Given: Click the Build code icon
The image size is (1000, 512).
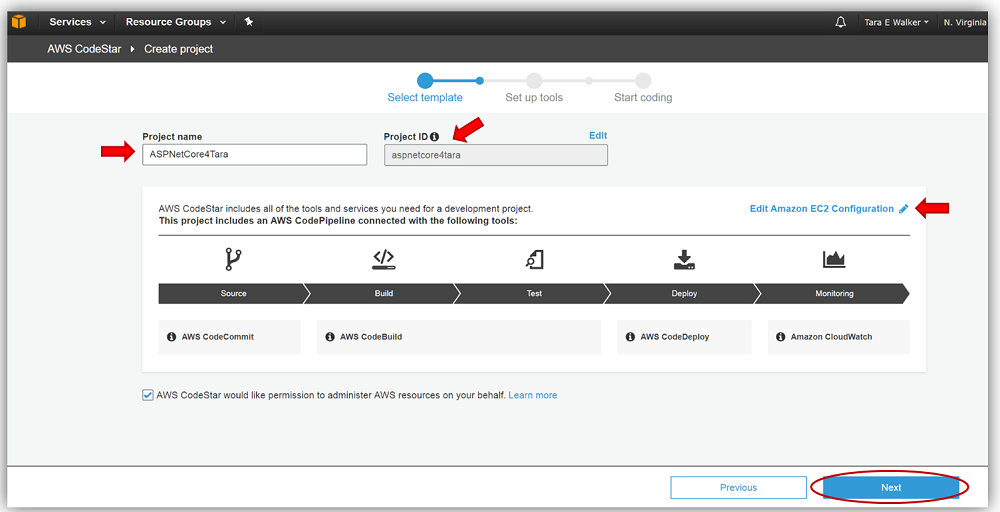Looking at the screenshot, I should 384,259.
